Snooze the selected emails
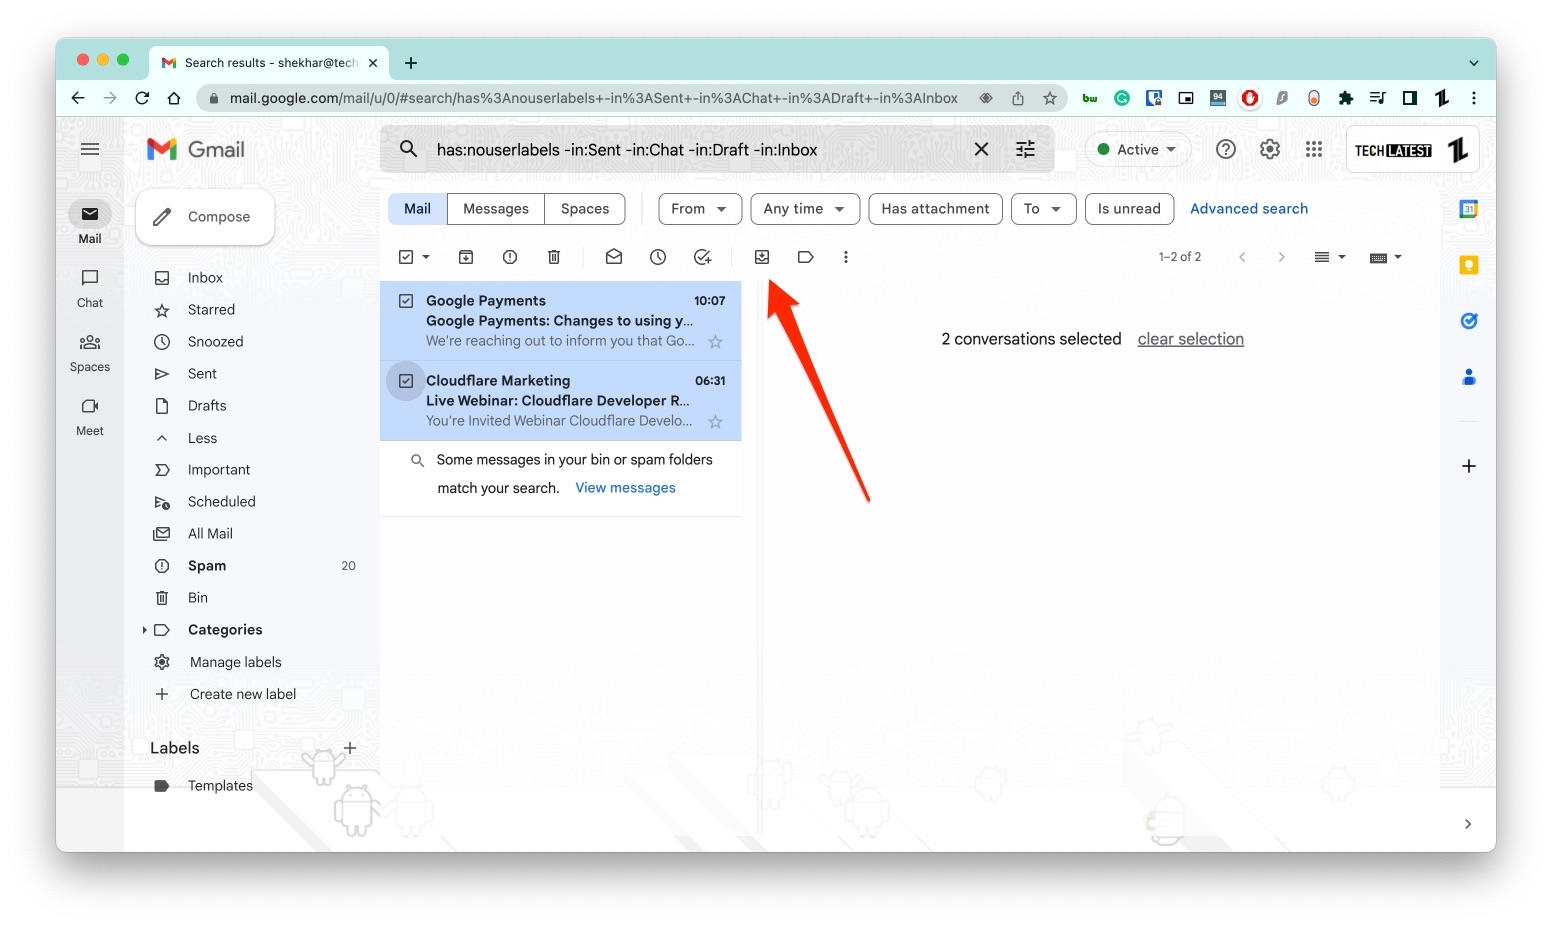Screen dimensions: 1552x926 (658, 257)
